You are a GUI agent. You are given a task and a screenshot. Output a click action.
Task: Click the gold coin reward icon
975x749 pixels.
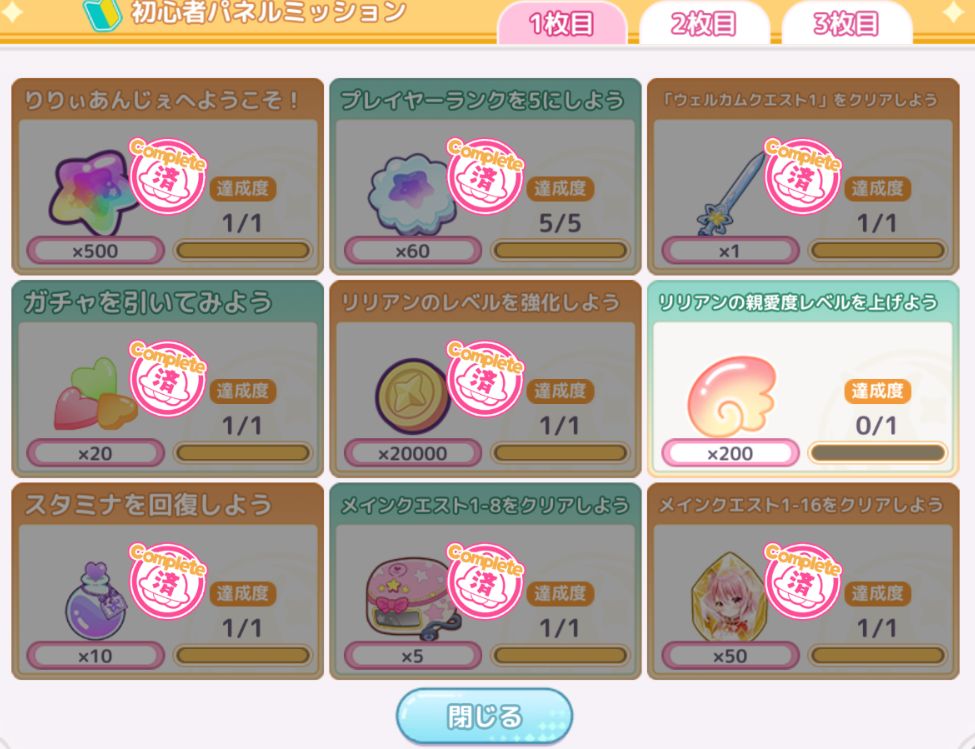coord(410,396)
